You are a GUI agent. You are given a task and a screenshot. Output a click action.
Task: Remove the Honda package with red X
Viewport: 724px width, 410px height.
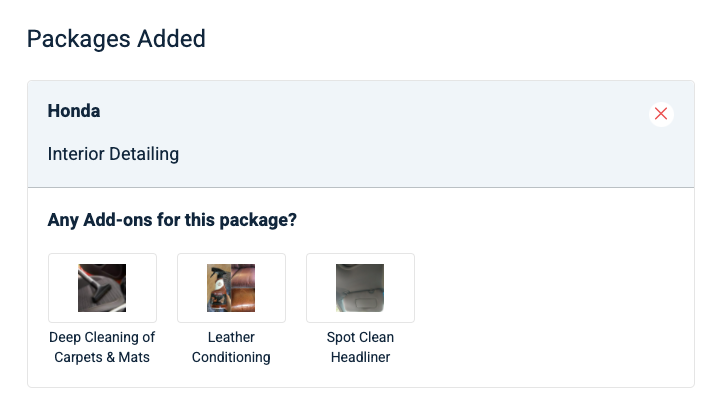click(x=660, y=114)
